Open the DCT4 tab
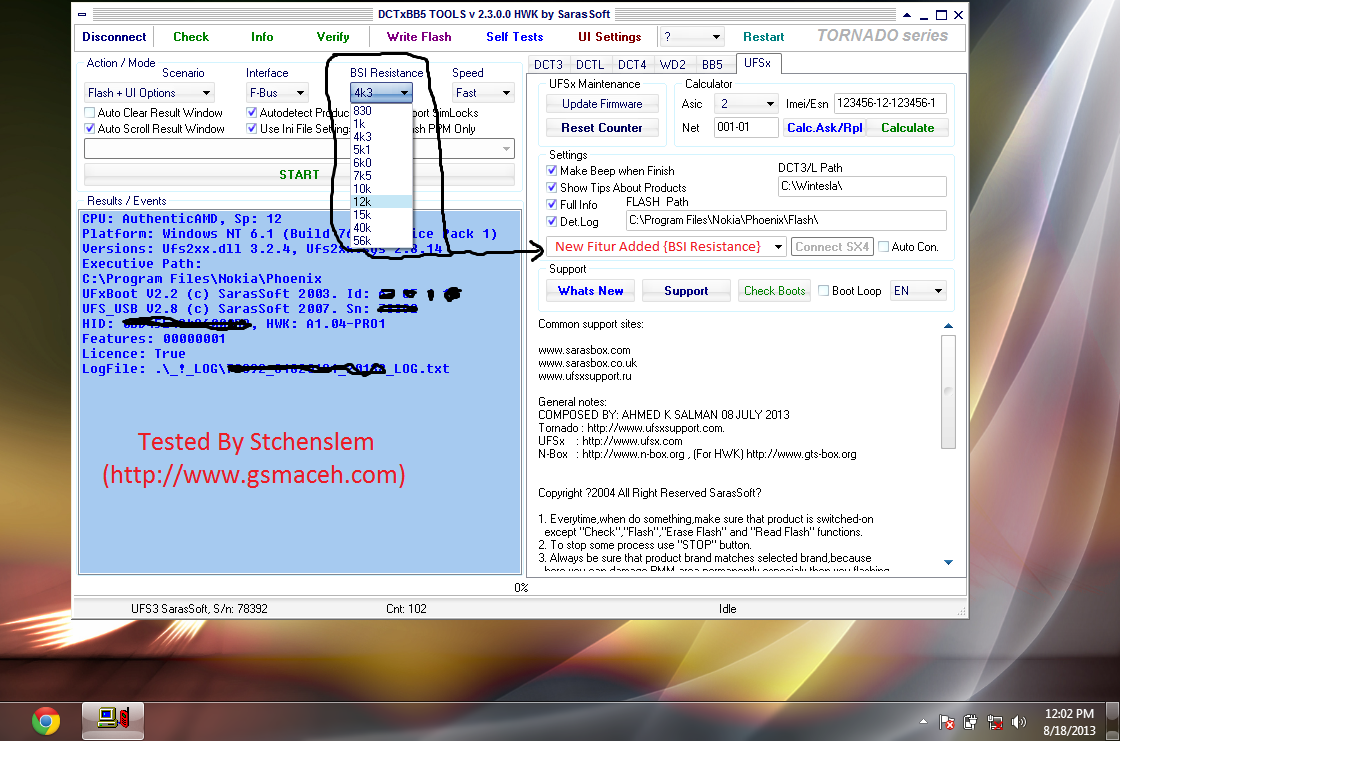This screenshot has height=768, width=1366. (632, 64)
